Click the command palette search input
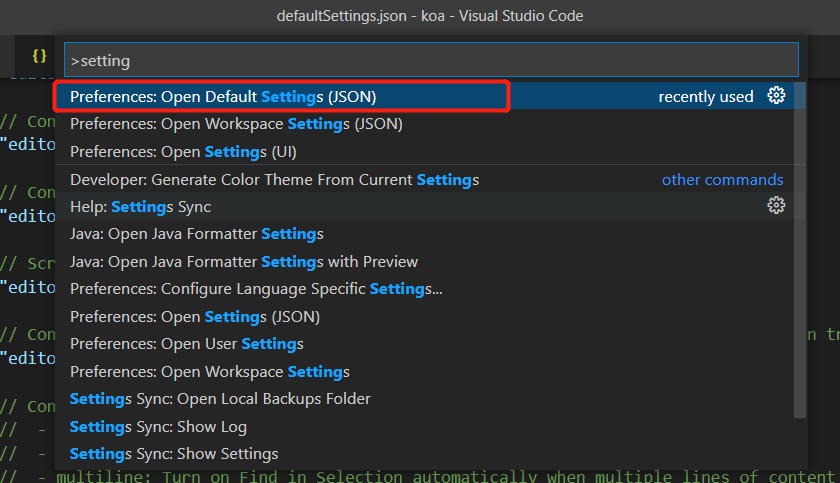This screenshot has height=483, width=840. pyautogui.click(x=431, y=60)
